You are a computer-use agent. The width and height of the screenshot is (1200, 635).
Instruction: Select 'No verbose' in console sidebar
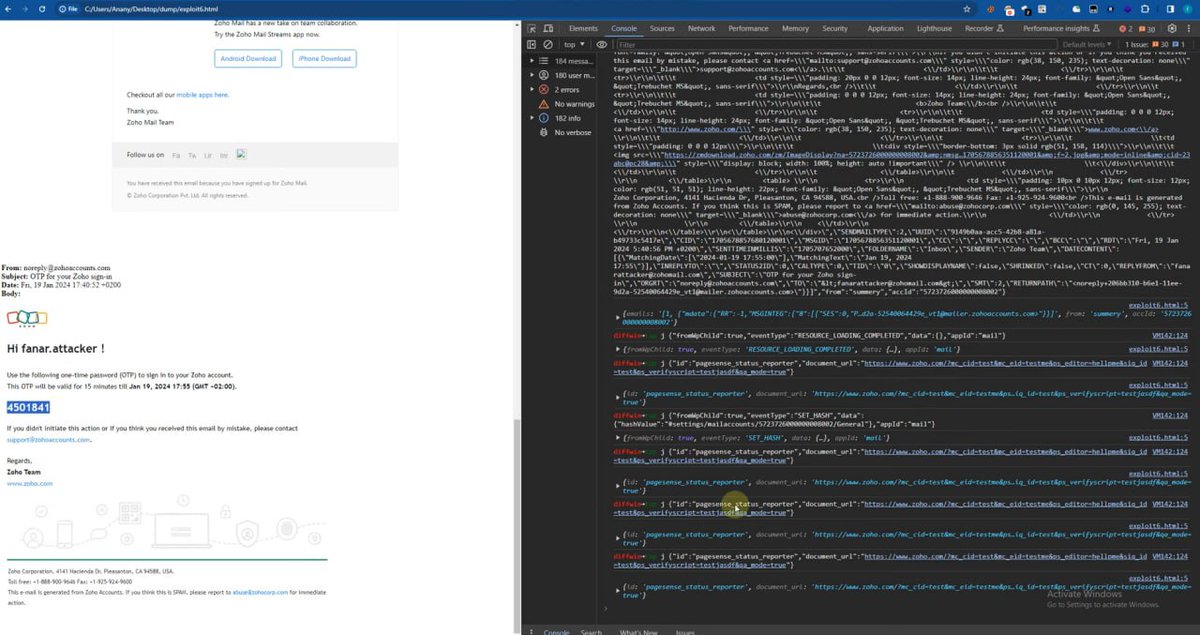coord(566,132)
